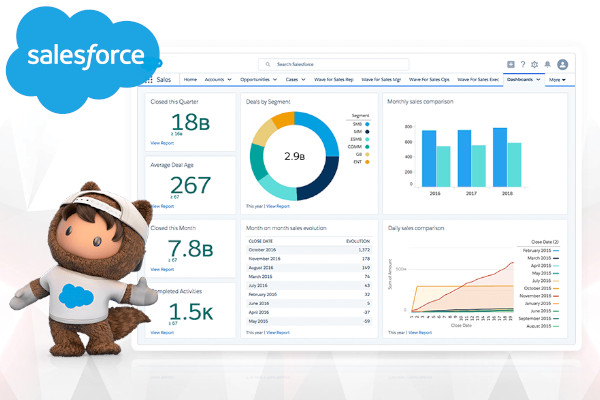Click the 267 Average Deal Age value
Viewport: 600px width, 400px height.
[190, 185]
